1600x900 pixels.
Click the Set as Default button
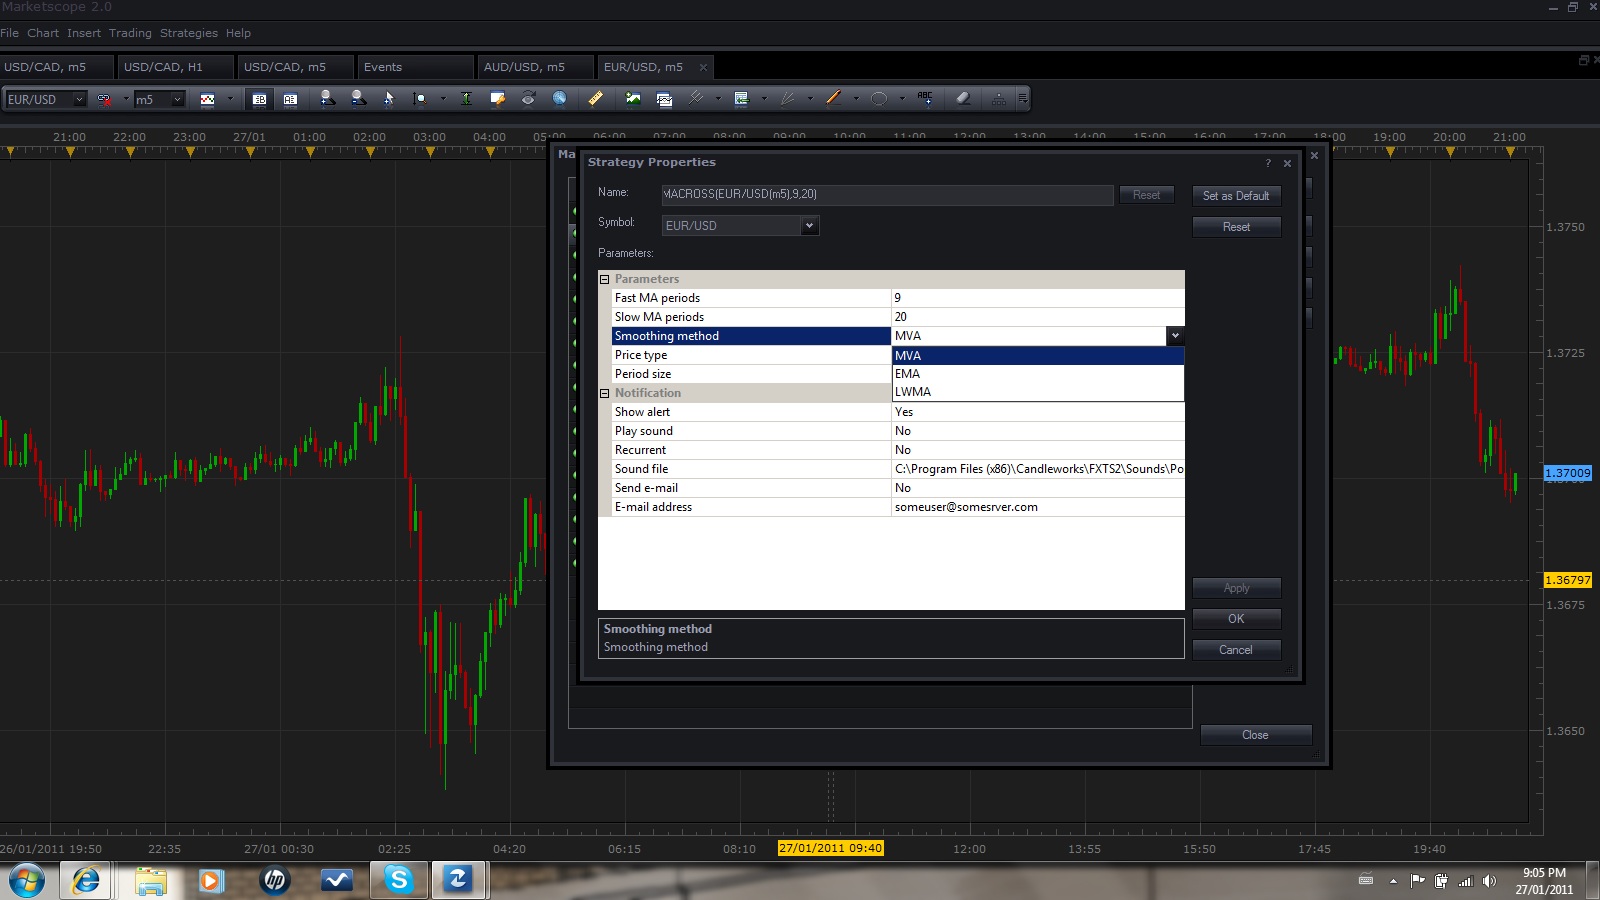coord(1236,196)
